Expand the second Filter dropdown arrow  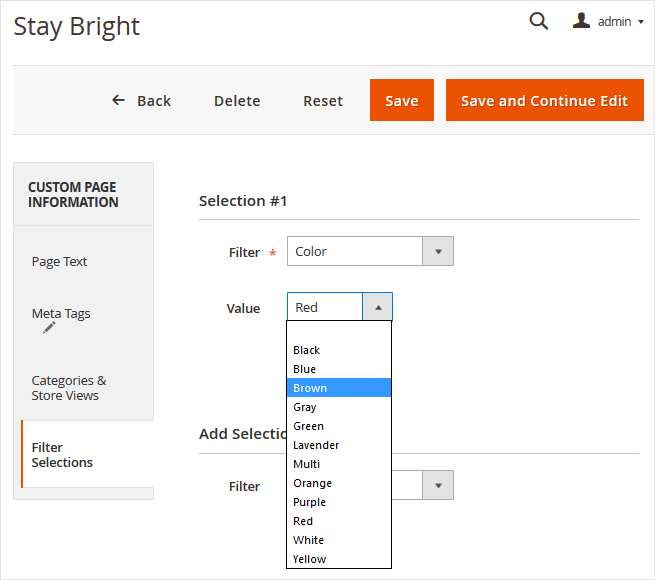tap(437, 486)
